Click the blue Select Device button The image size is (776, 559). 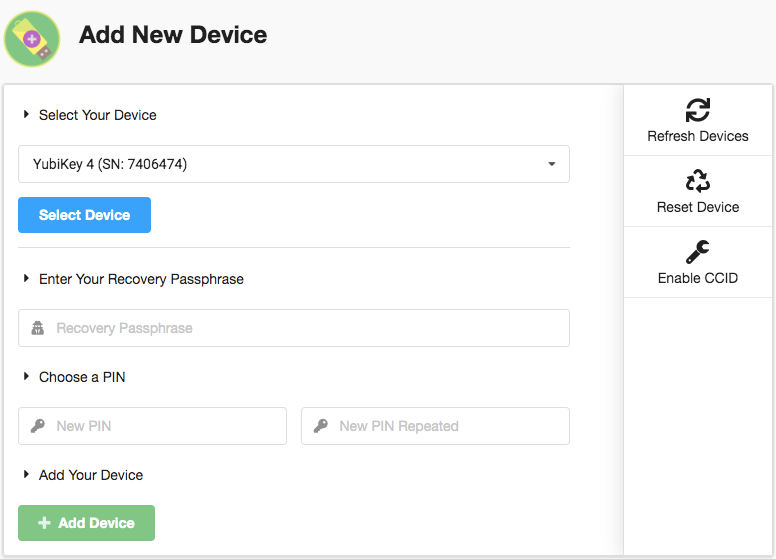point(85,215)
